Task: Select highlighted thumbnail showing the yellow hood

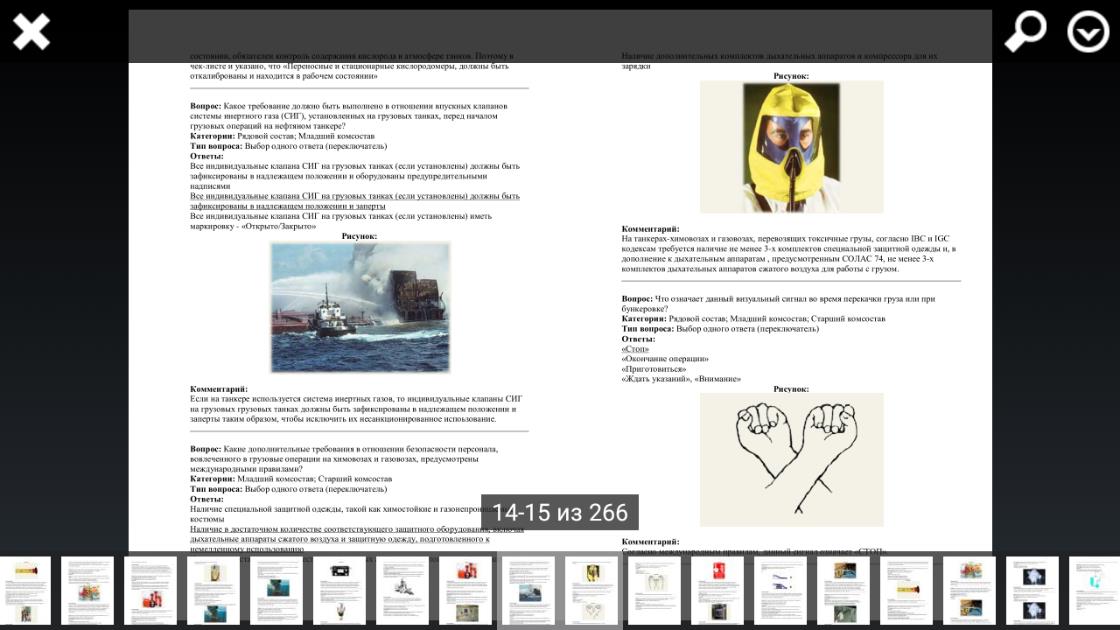Action: 592,591
